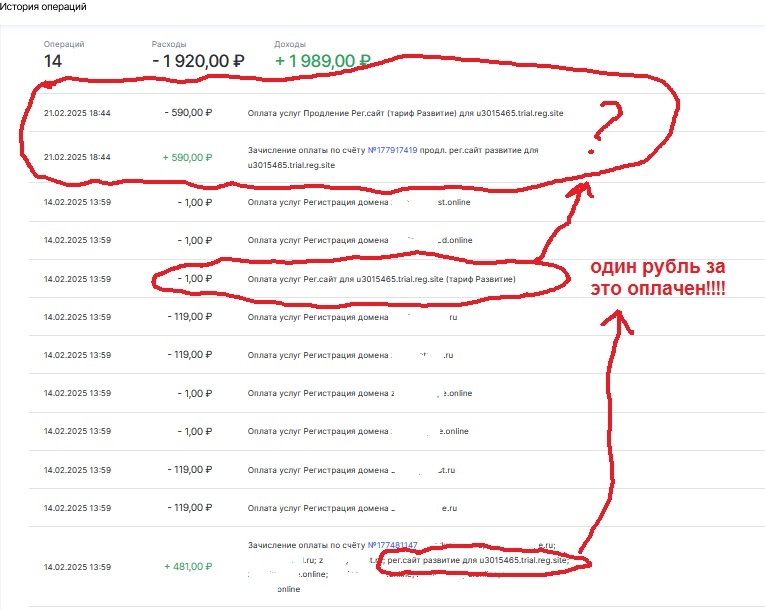The width and height of the screenshot is (765, 610).
Task: Select the +481,00 ₽ deposit amount
Action: click(x=188, y=567)
